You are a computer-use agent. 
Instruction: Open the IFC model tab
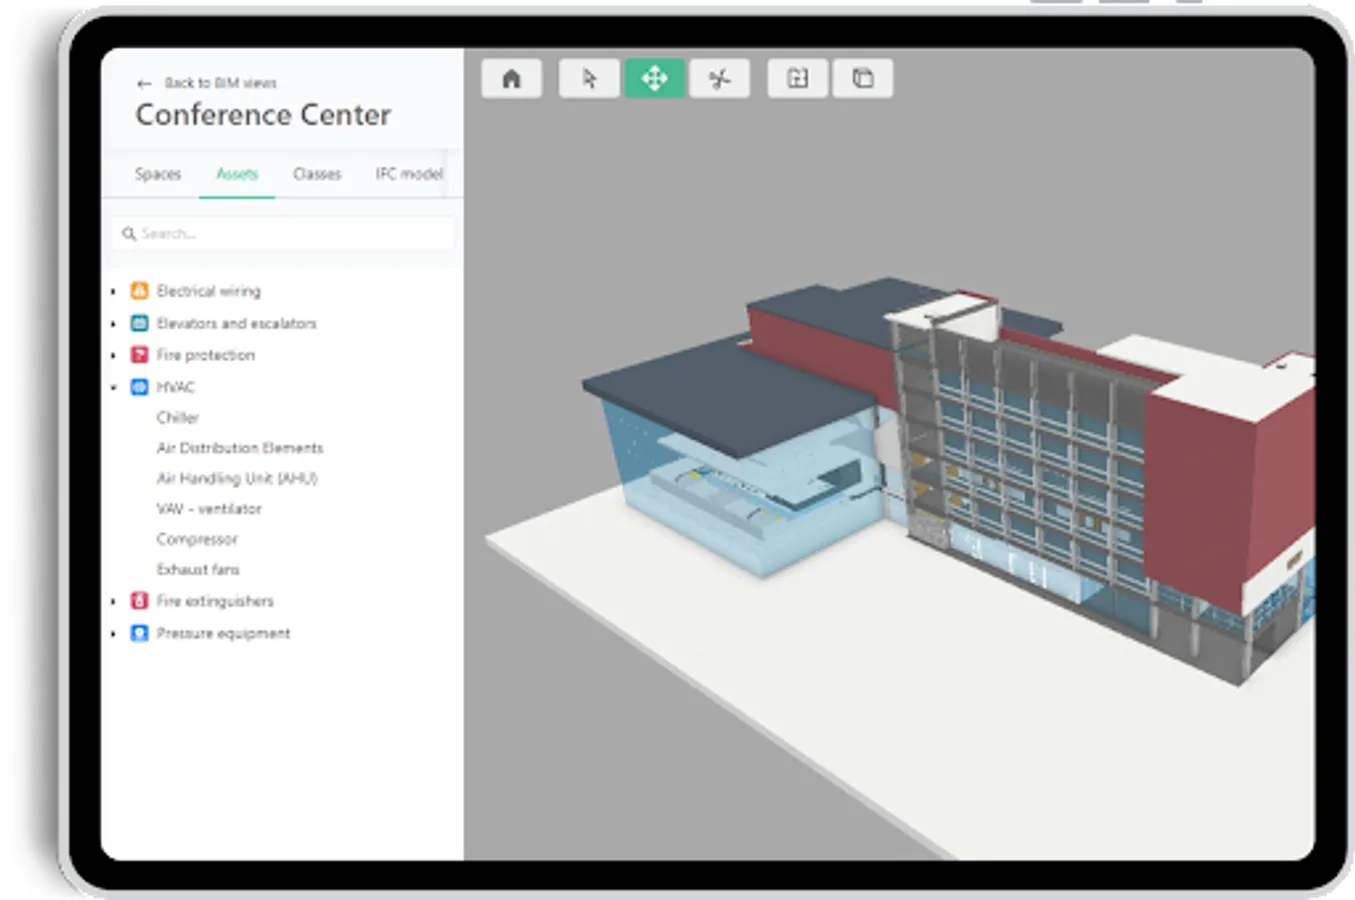point(409,174)
